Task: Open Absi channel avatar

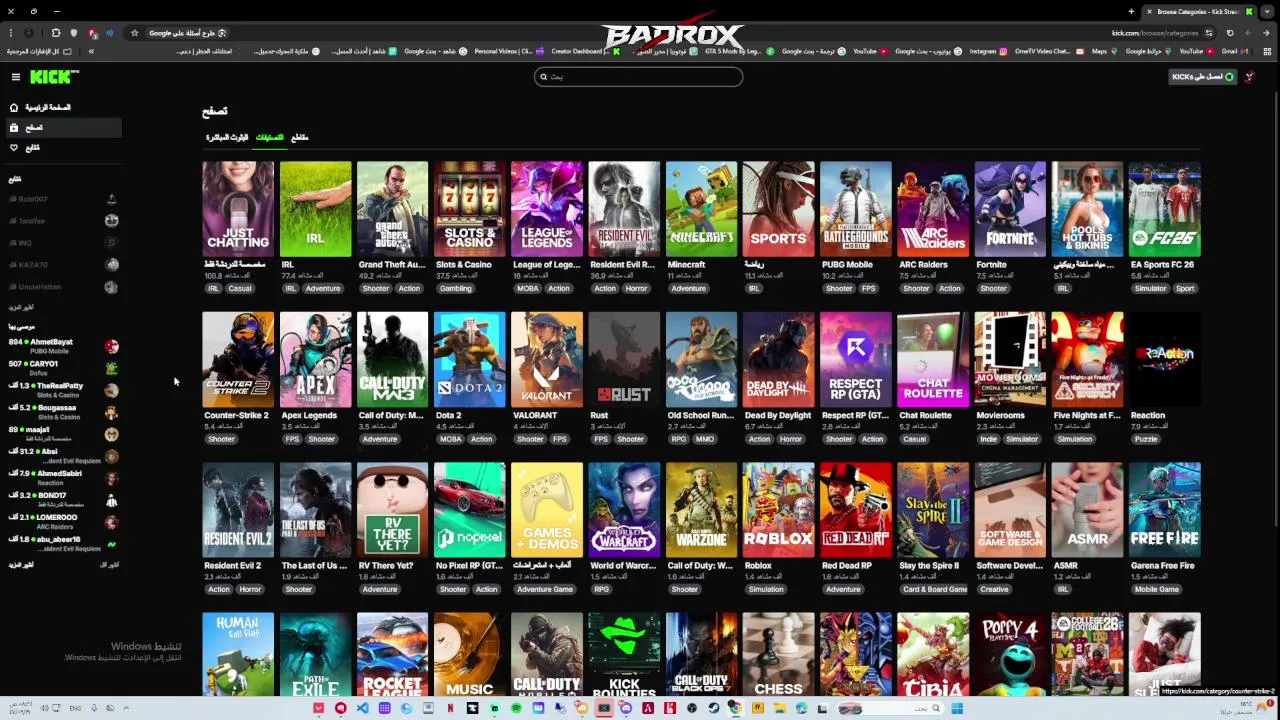Action: tap(111, 456)
